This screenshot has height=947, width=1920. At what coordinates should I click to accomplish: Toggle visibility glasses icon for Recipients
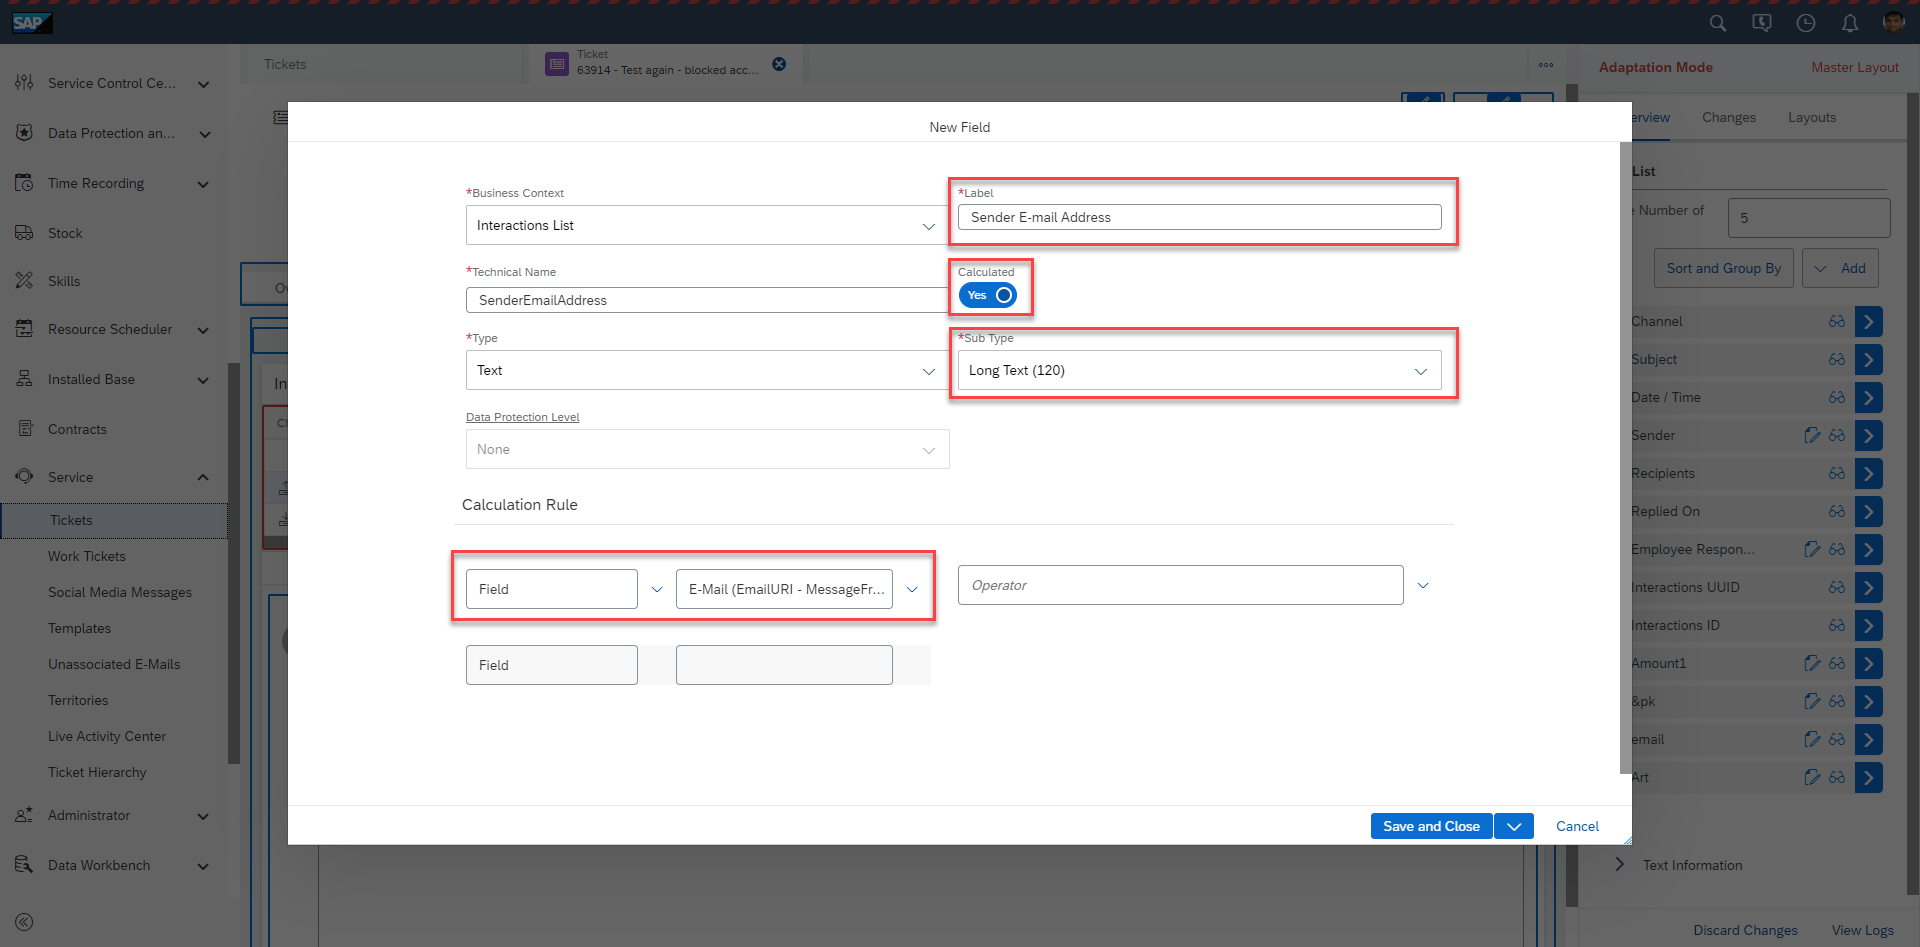pos(1837,473)
